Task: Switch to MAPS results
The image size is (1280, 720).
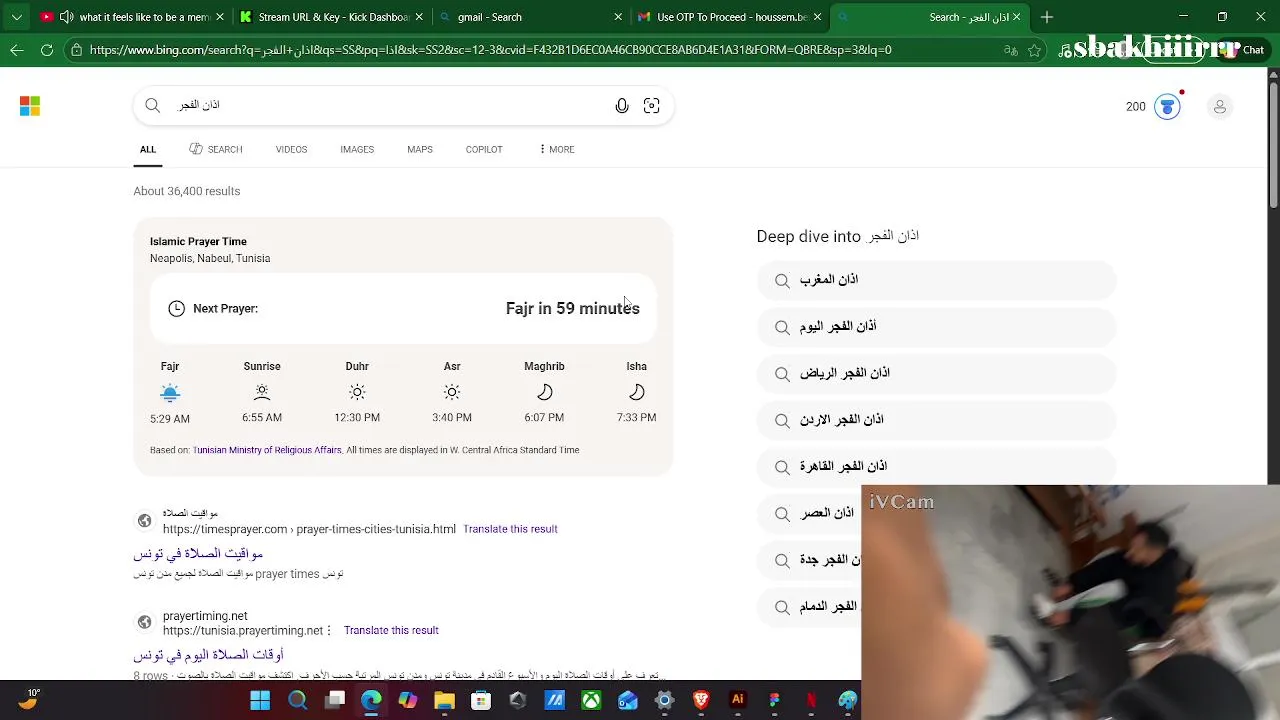Action: coord(420,150)
